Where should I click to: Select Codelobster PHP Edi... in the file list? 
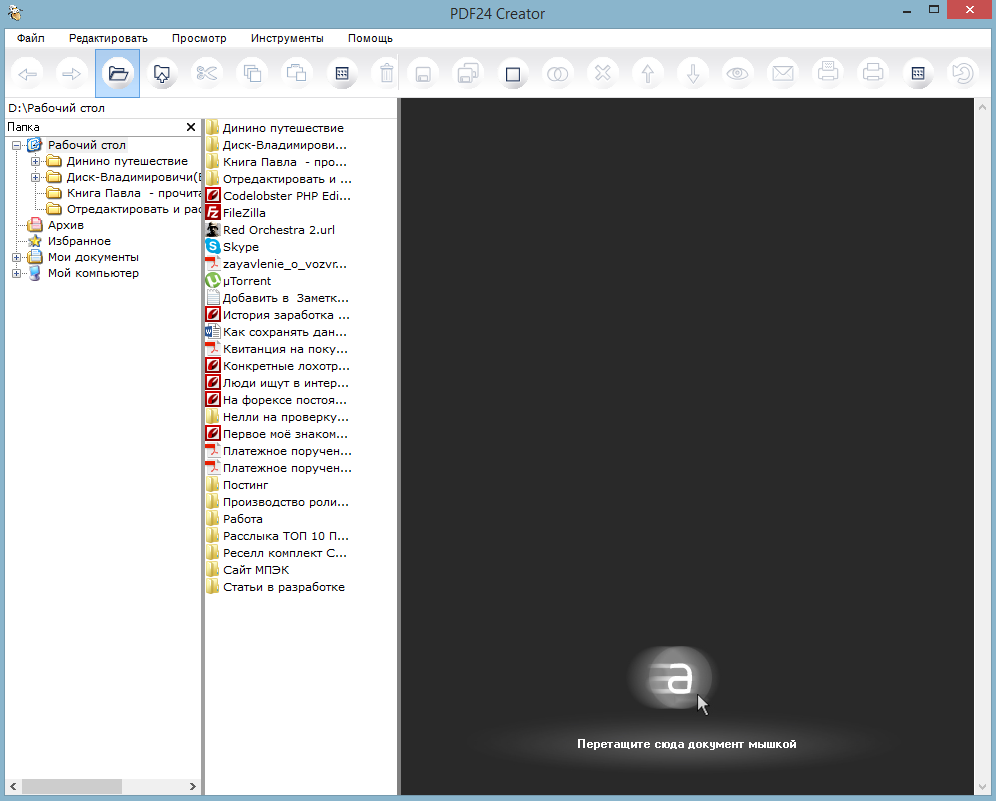coord(279,196)
